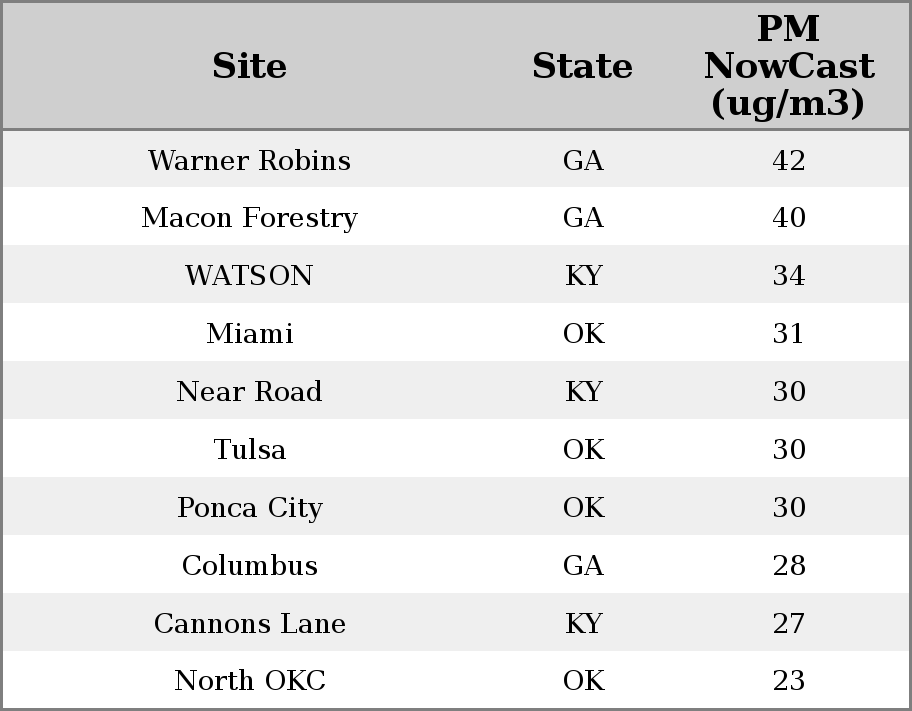912x711 pixels.
Task: Select the PM value 34 cell
Action: coord(788,276)
